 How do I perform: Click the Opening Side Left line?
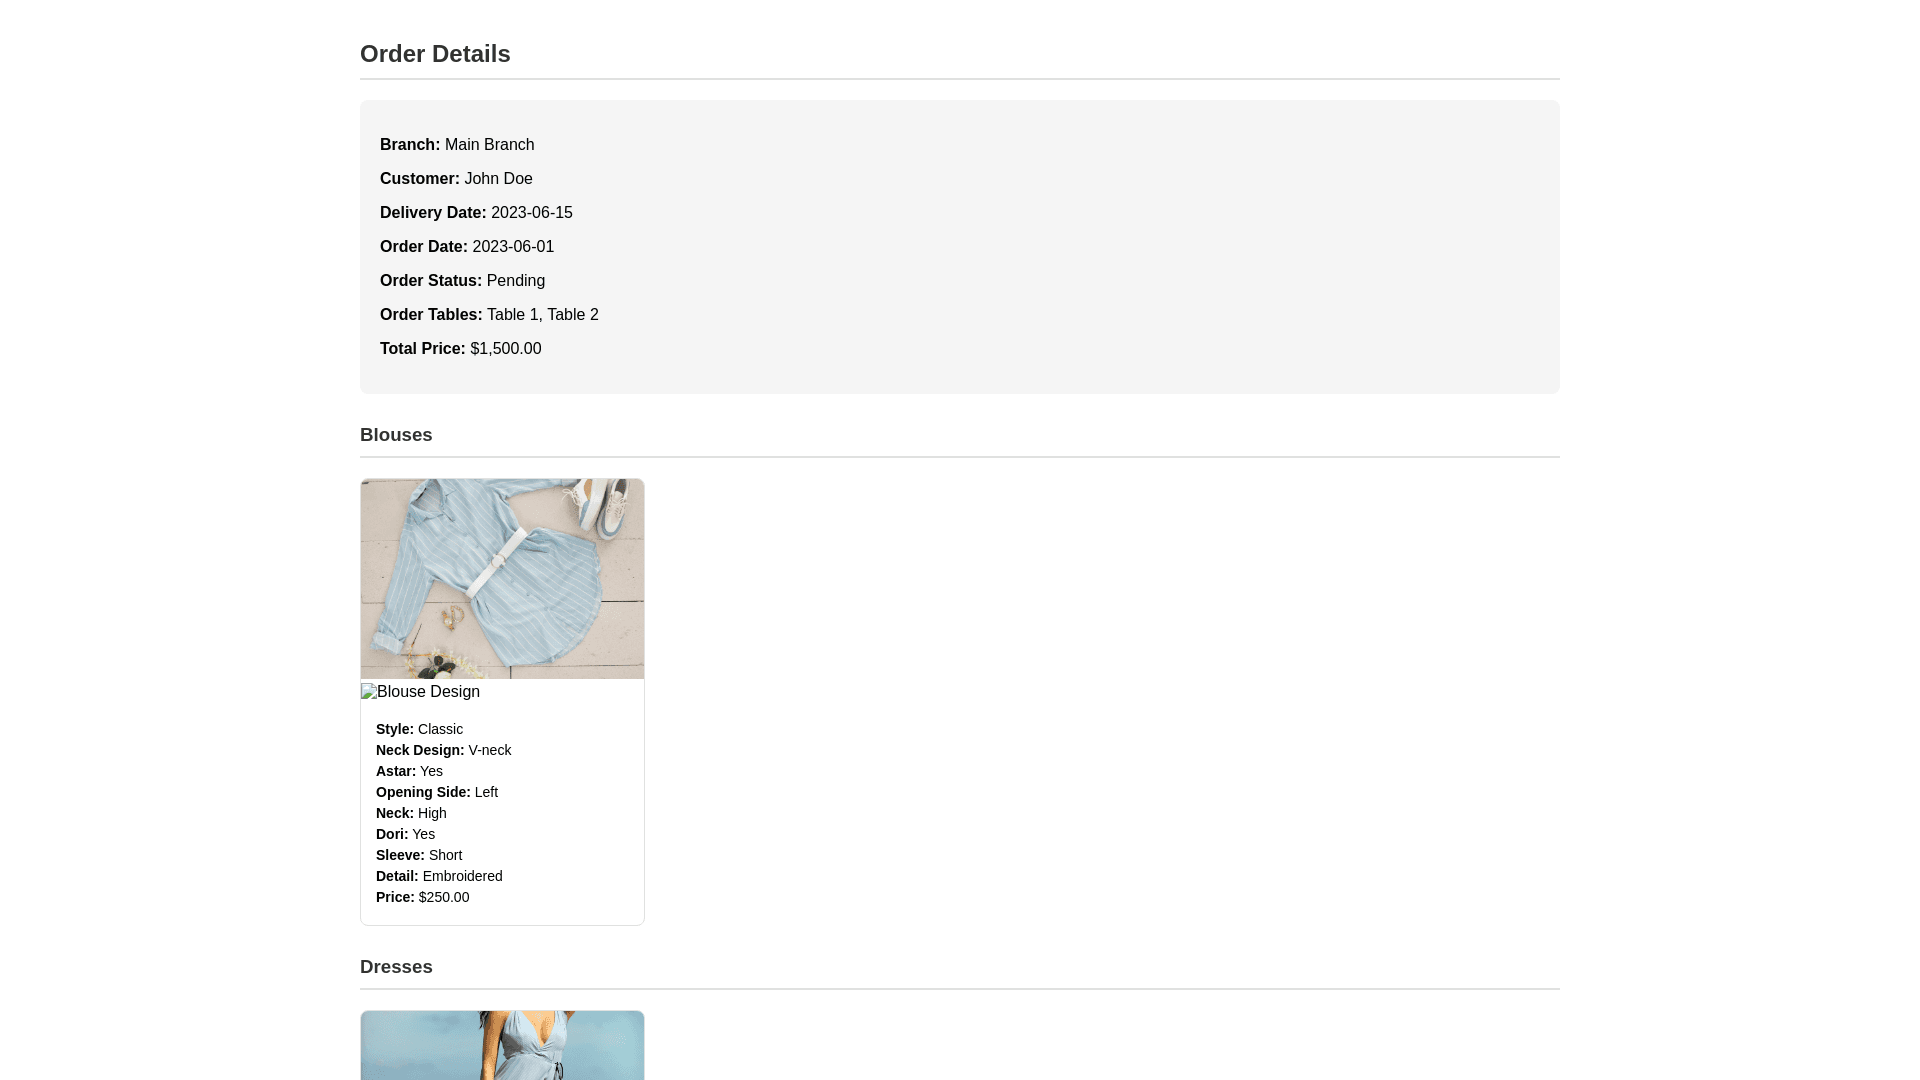(437, 792)
